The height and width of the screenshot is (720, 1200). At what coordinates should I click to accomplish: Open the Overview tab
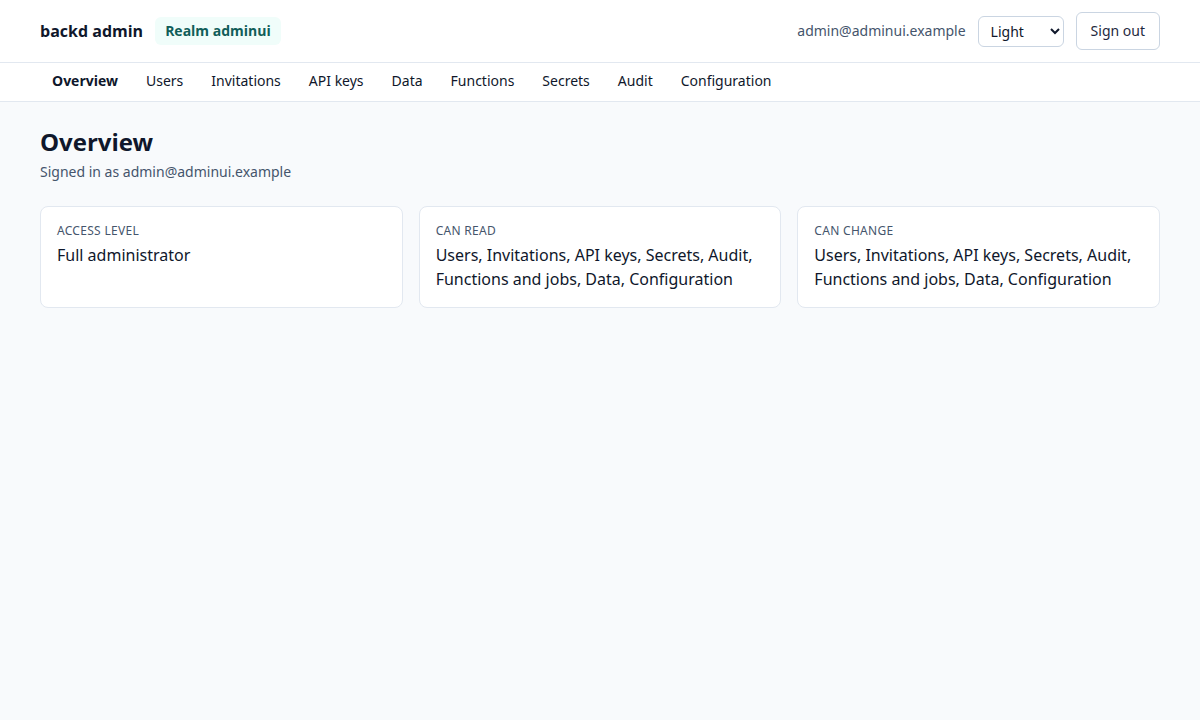click(x=85, y=81)
